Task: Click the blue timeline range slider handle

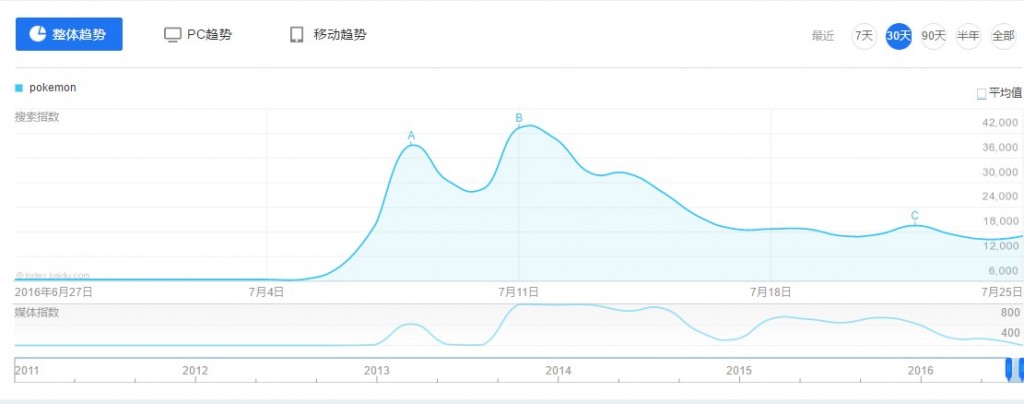Action: pos(1009,369)
